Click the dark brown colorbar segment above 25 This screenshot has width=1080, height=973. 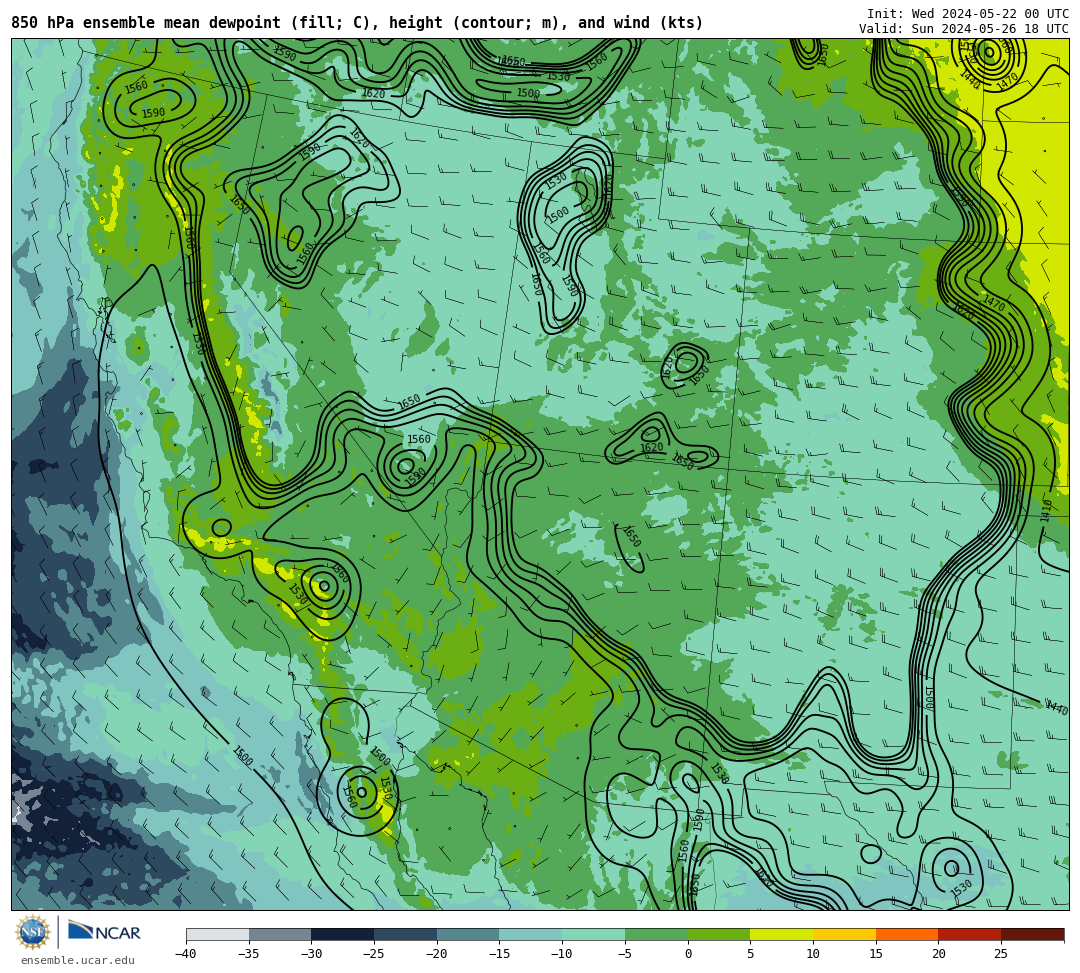coord(1032,934)
